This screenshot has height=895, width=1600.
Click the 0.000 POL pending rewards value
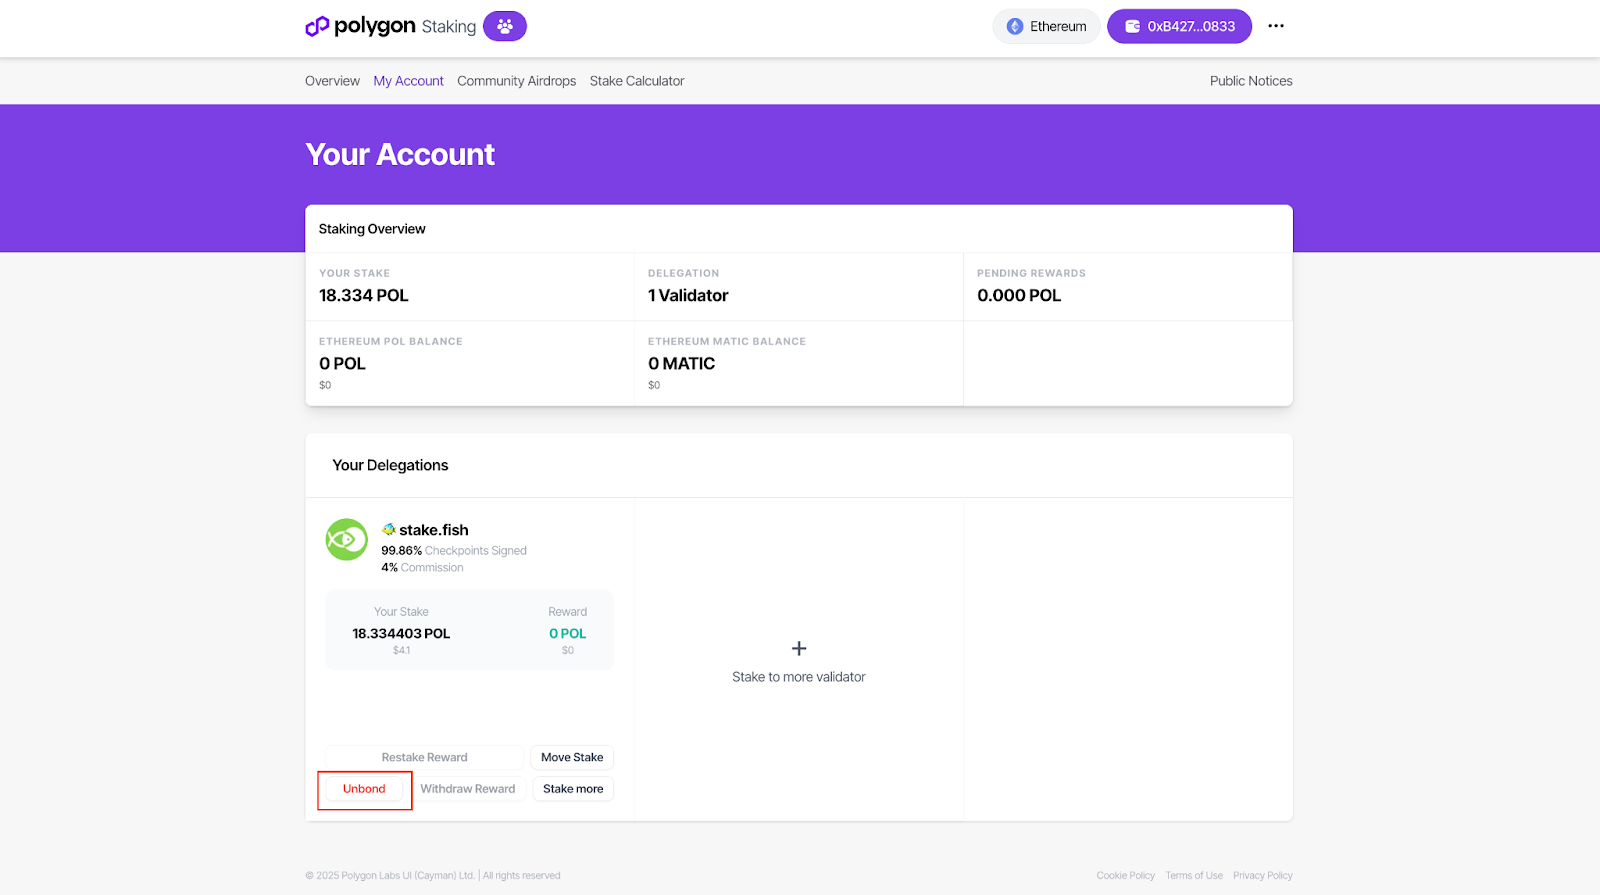click(x=1019, y=296)
